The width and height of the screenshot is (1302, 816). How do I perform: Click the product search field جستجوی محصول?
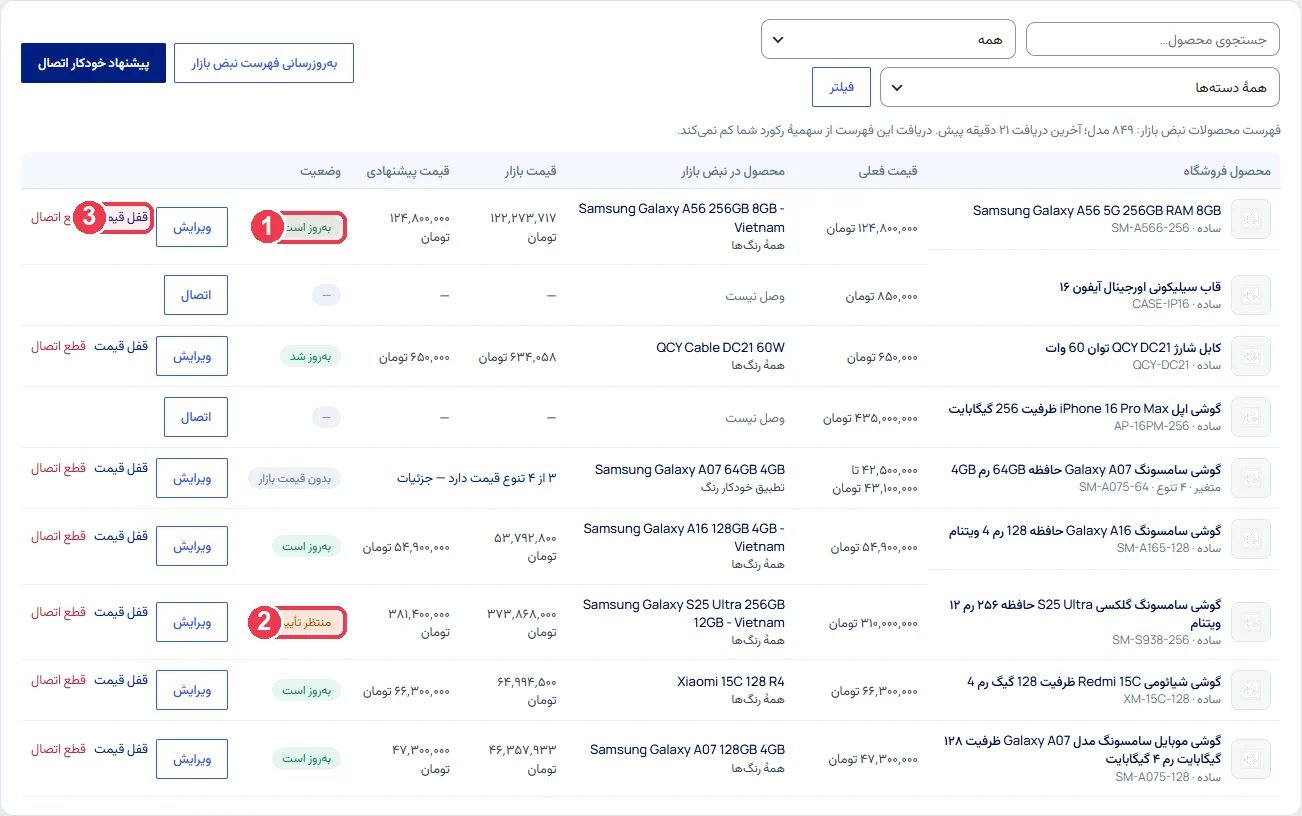tap(1153, 39)
